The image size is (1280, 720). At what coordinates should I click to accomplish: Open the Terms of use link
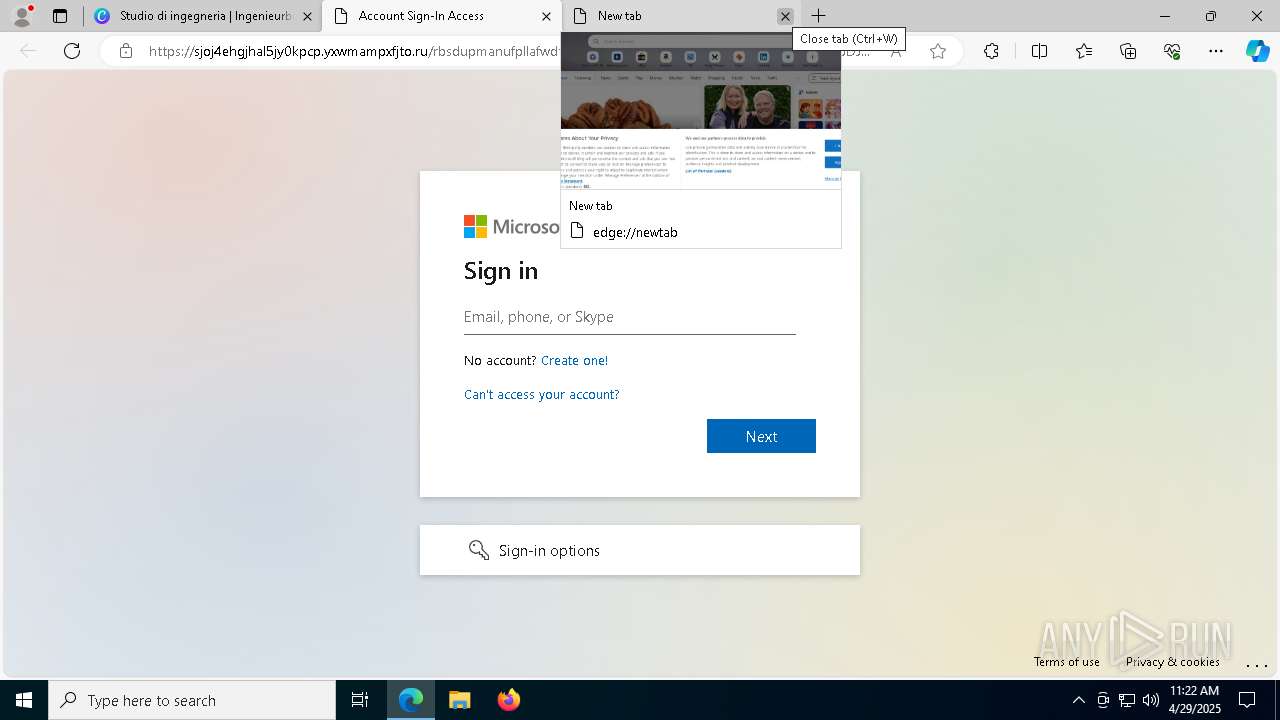[x=1067, y=662]
